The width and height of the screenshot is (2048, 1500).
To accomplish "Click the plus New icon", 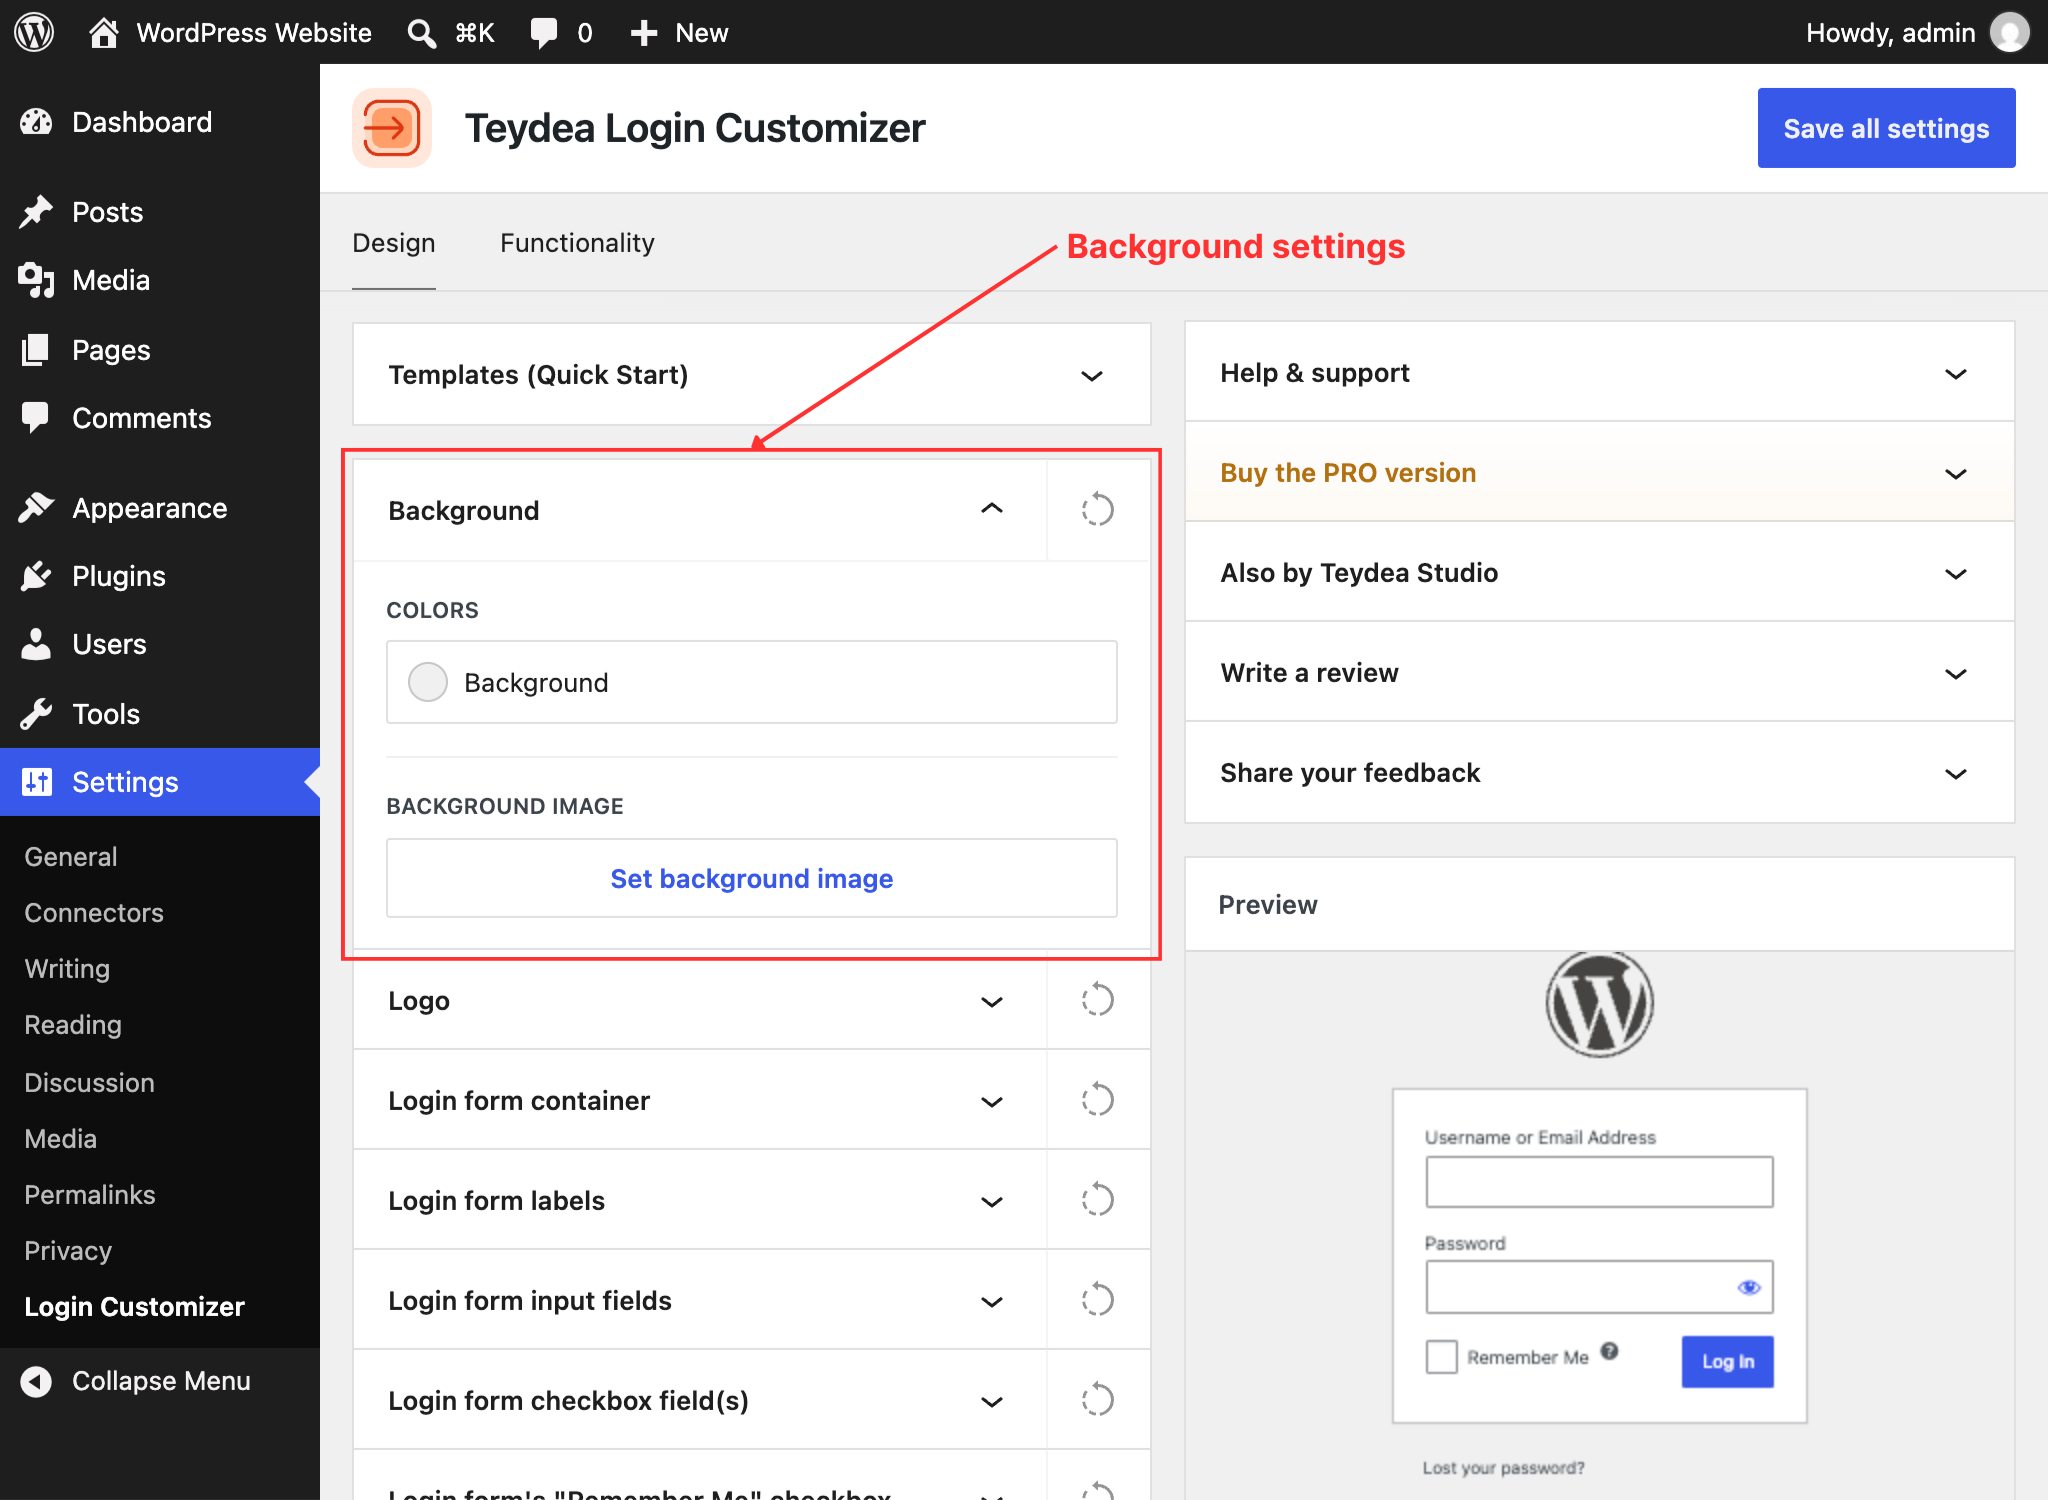I will 644,33.
